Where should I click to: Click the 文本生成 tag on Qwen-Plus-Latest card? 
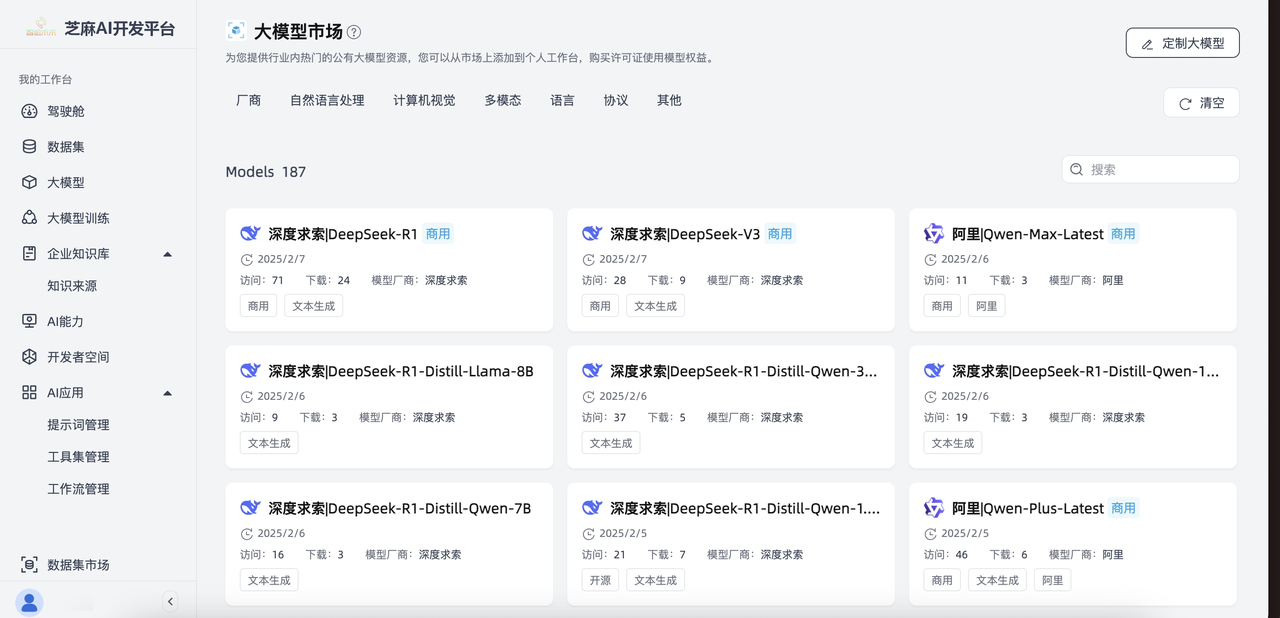997,580
